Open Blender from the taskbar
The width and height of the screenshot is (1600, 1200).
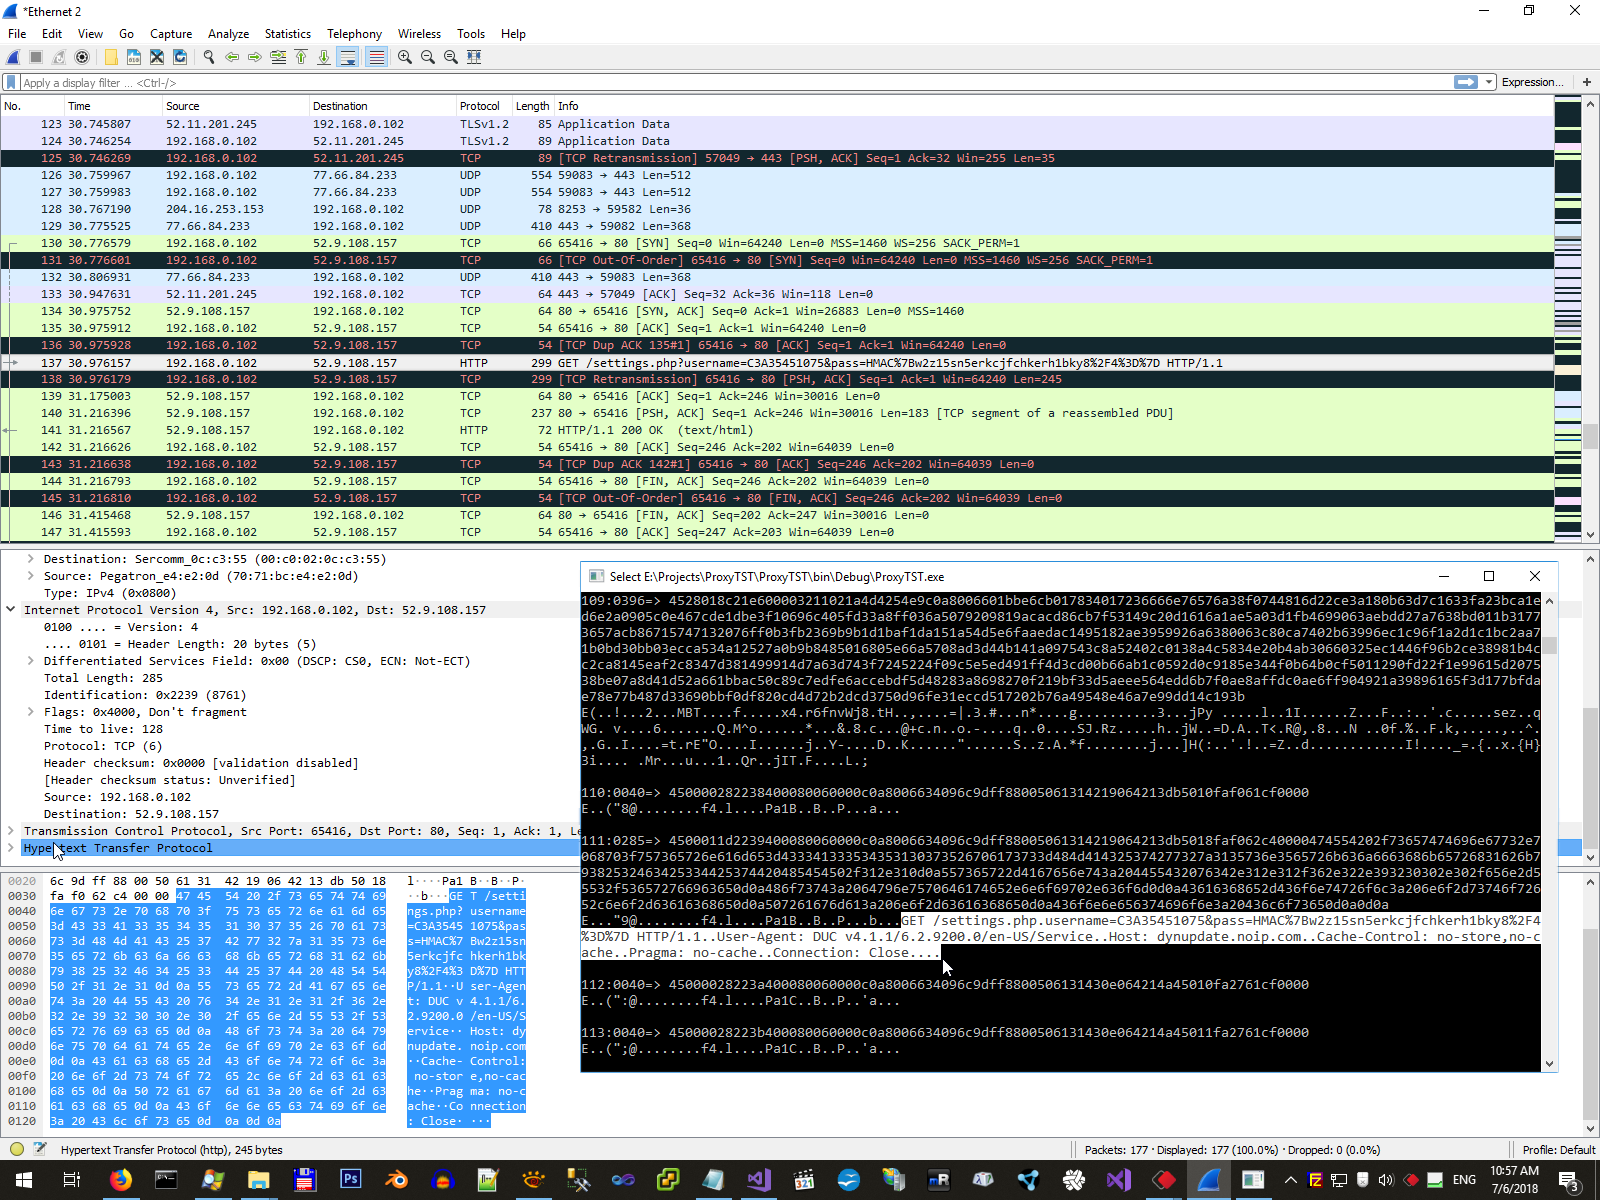click(397, 1180)
